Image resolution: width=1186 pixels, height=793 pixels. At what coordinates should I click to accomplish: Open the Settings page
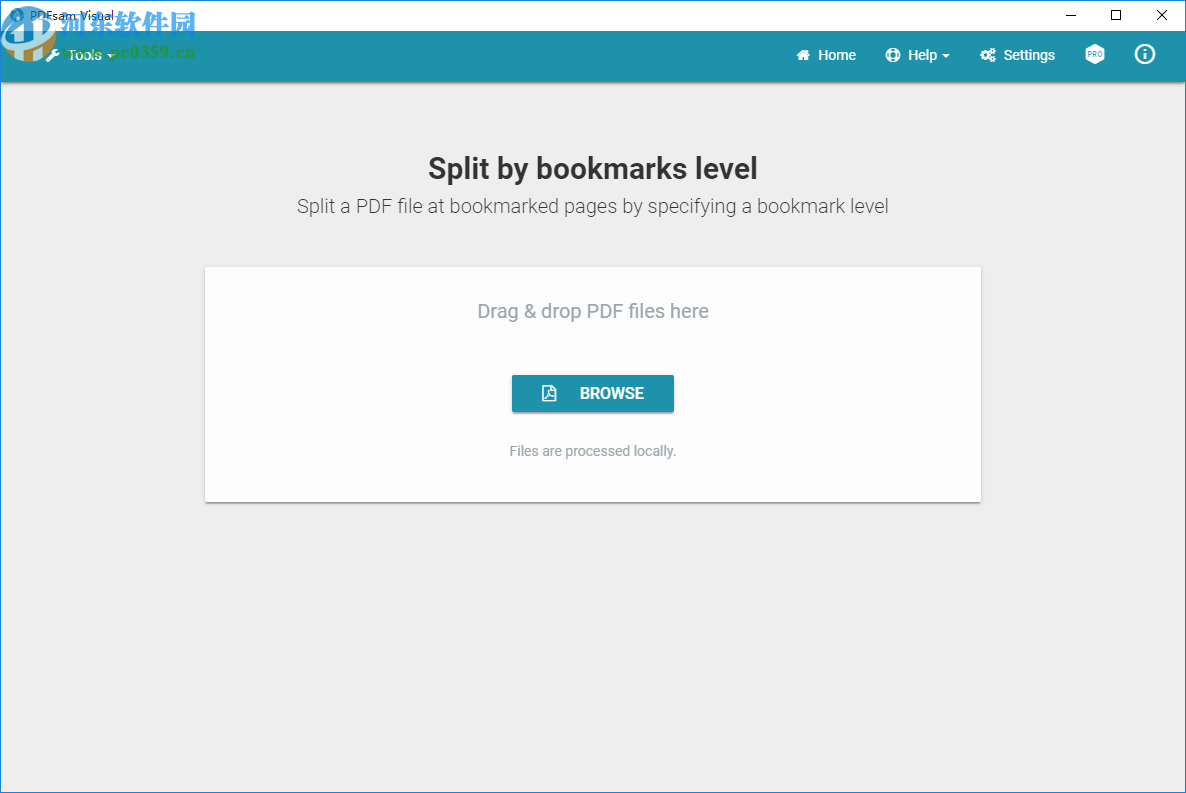tap(1017, 55)
